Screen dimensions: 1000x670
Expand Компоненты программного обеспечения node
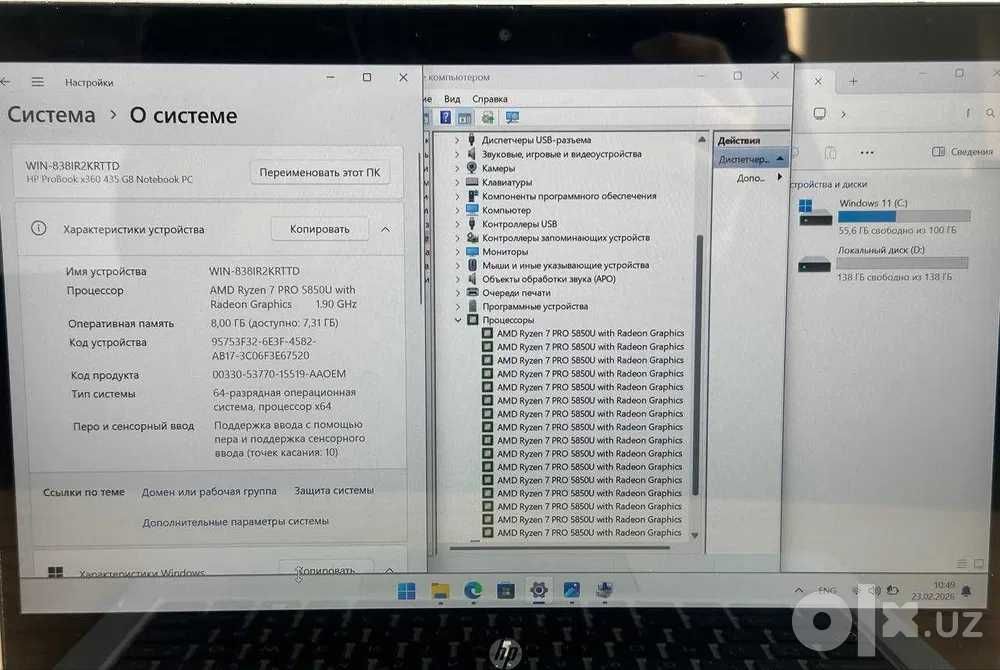[x=457, y=196]
